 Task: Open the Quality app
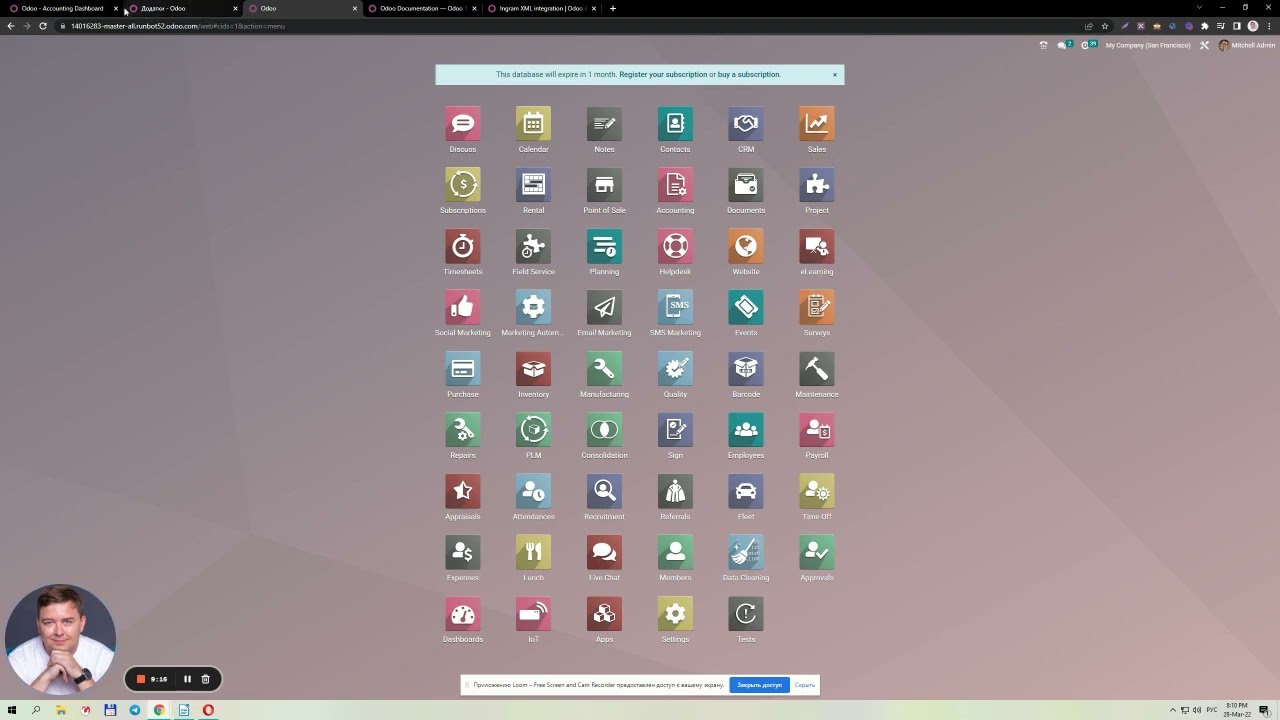coord(675,369)
